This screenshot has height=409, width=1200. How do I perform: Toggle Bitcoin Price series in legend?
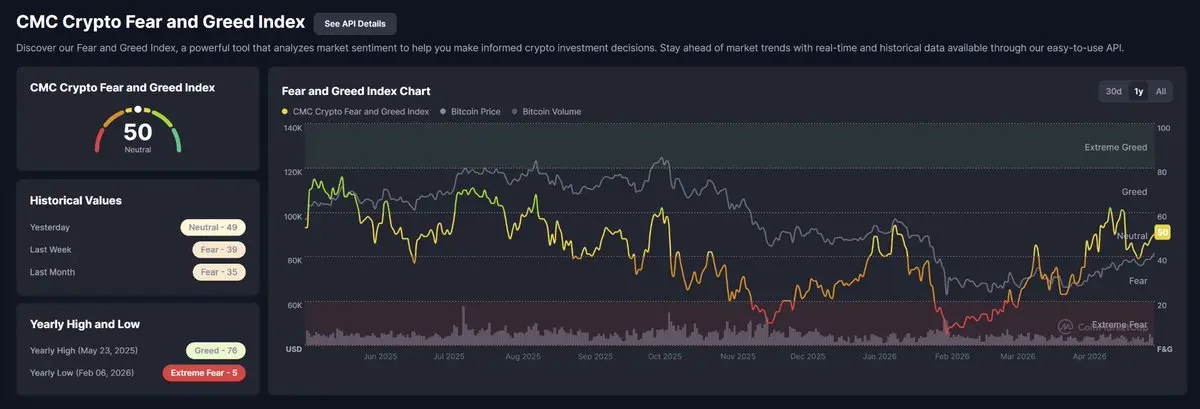click(469, 112)
